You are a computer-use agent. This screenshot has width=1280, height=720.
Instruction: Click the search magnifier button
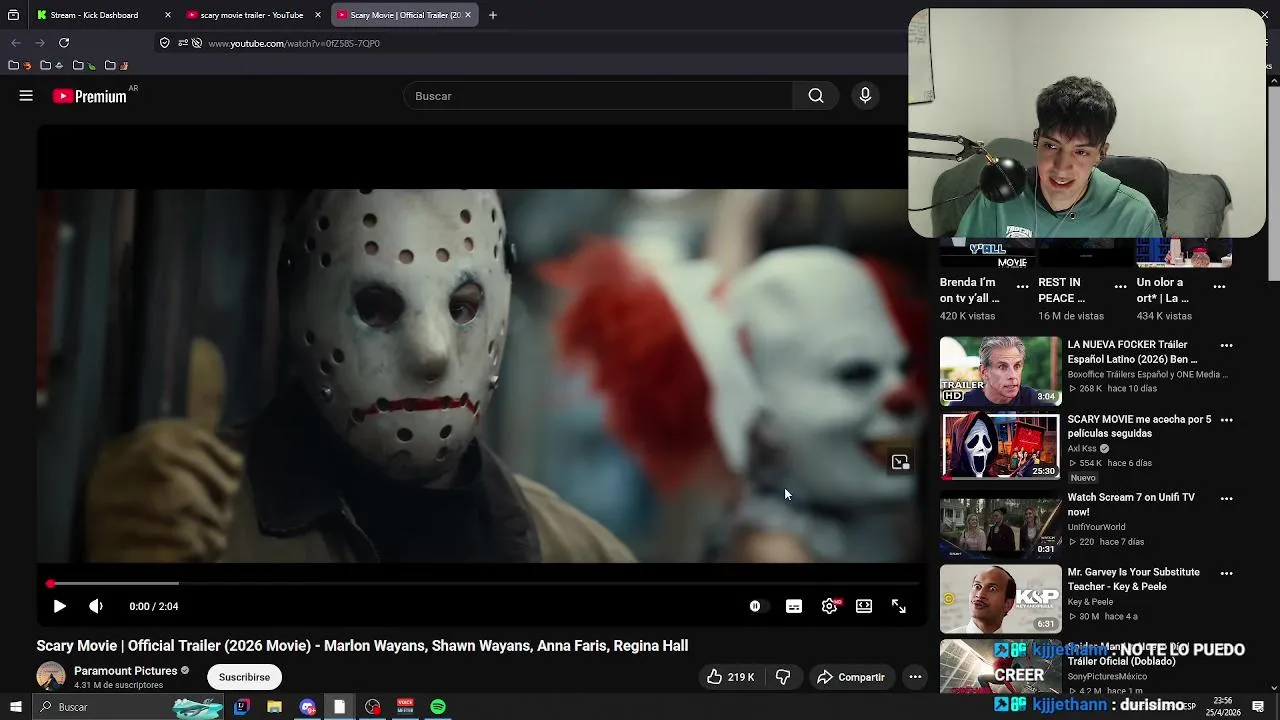click(x=816, y=96)
